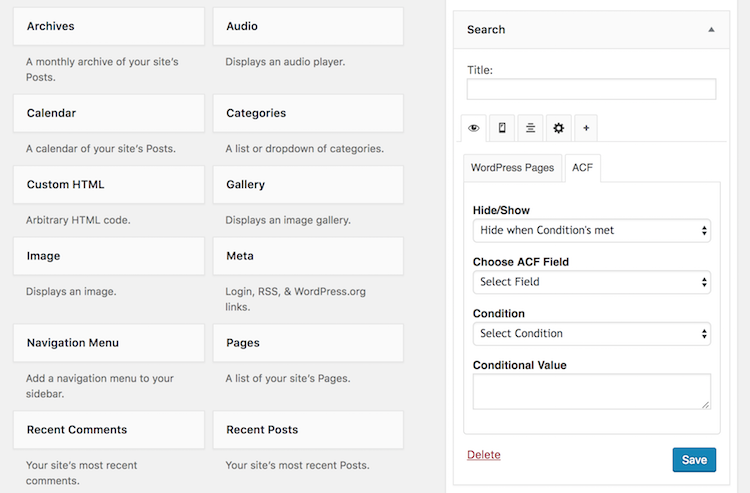Open the Select Condition dropdown
The height and width of the screenshot is (493, 750).
coord(591,334)
